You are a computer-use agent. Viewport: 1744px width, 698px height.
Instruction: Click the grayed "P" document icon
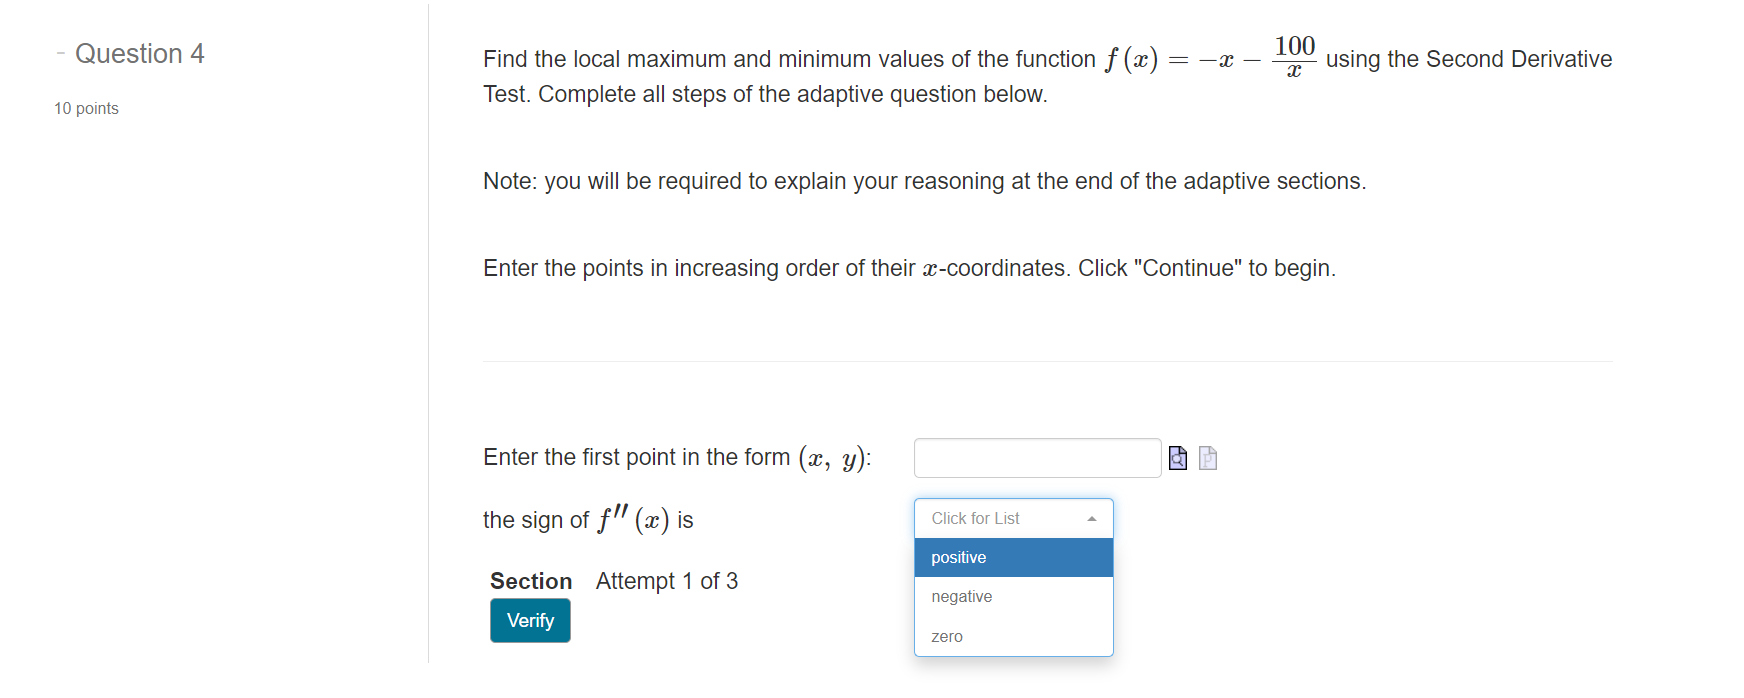1207,458
